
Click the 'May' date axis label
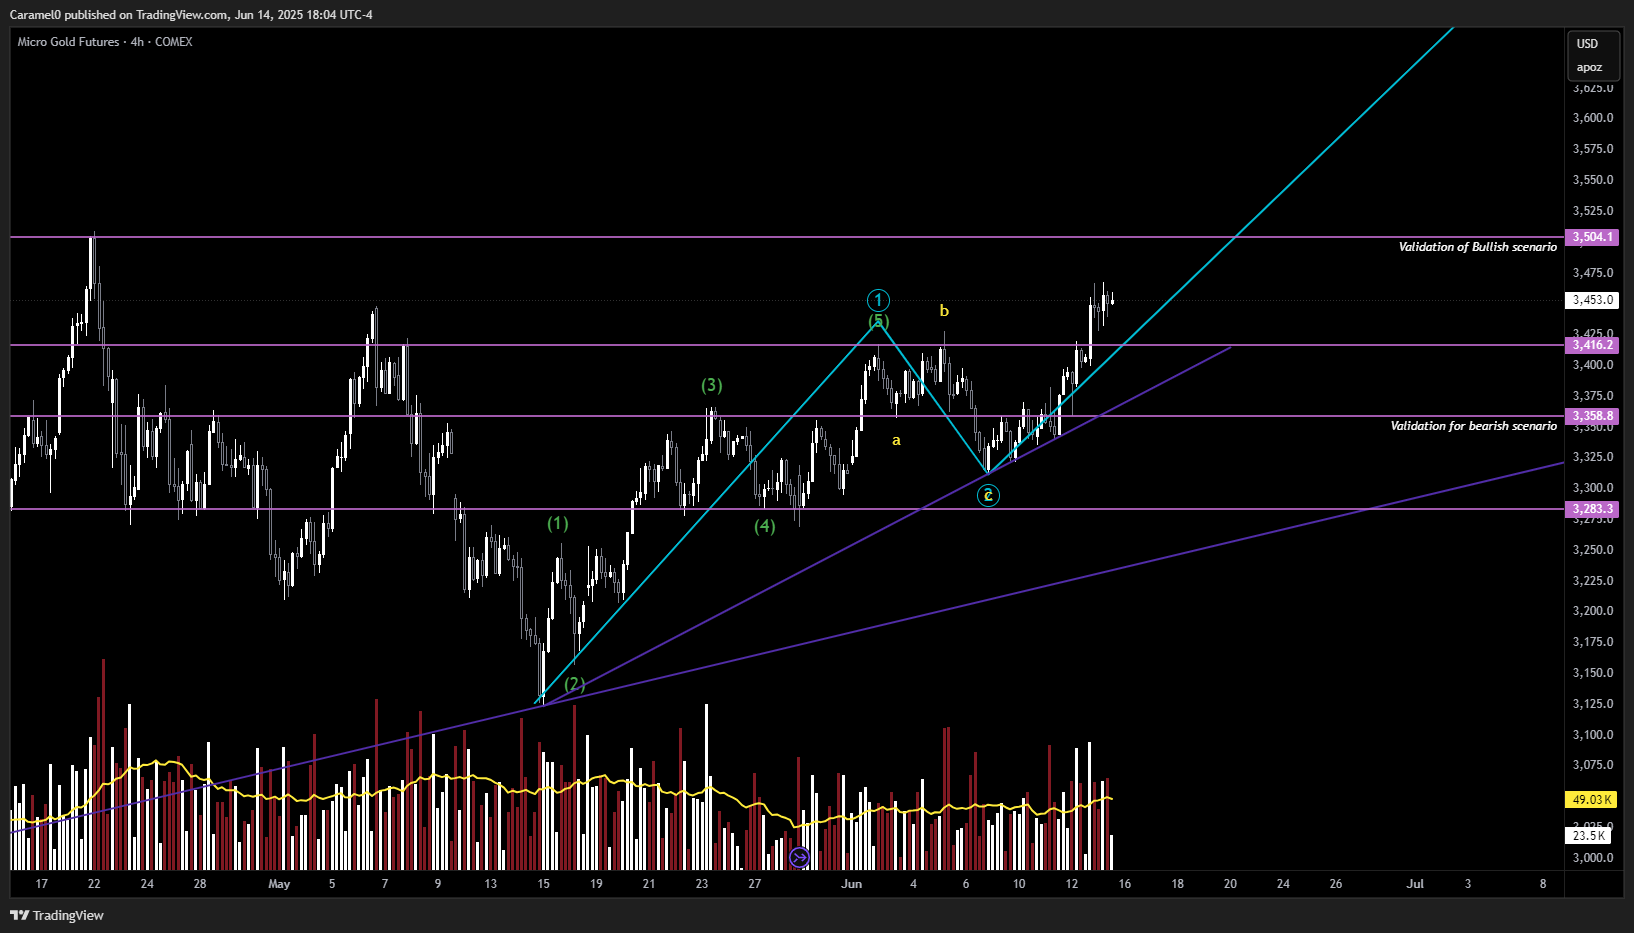(x=279, y=884)
